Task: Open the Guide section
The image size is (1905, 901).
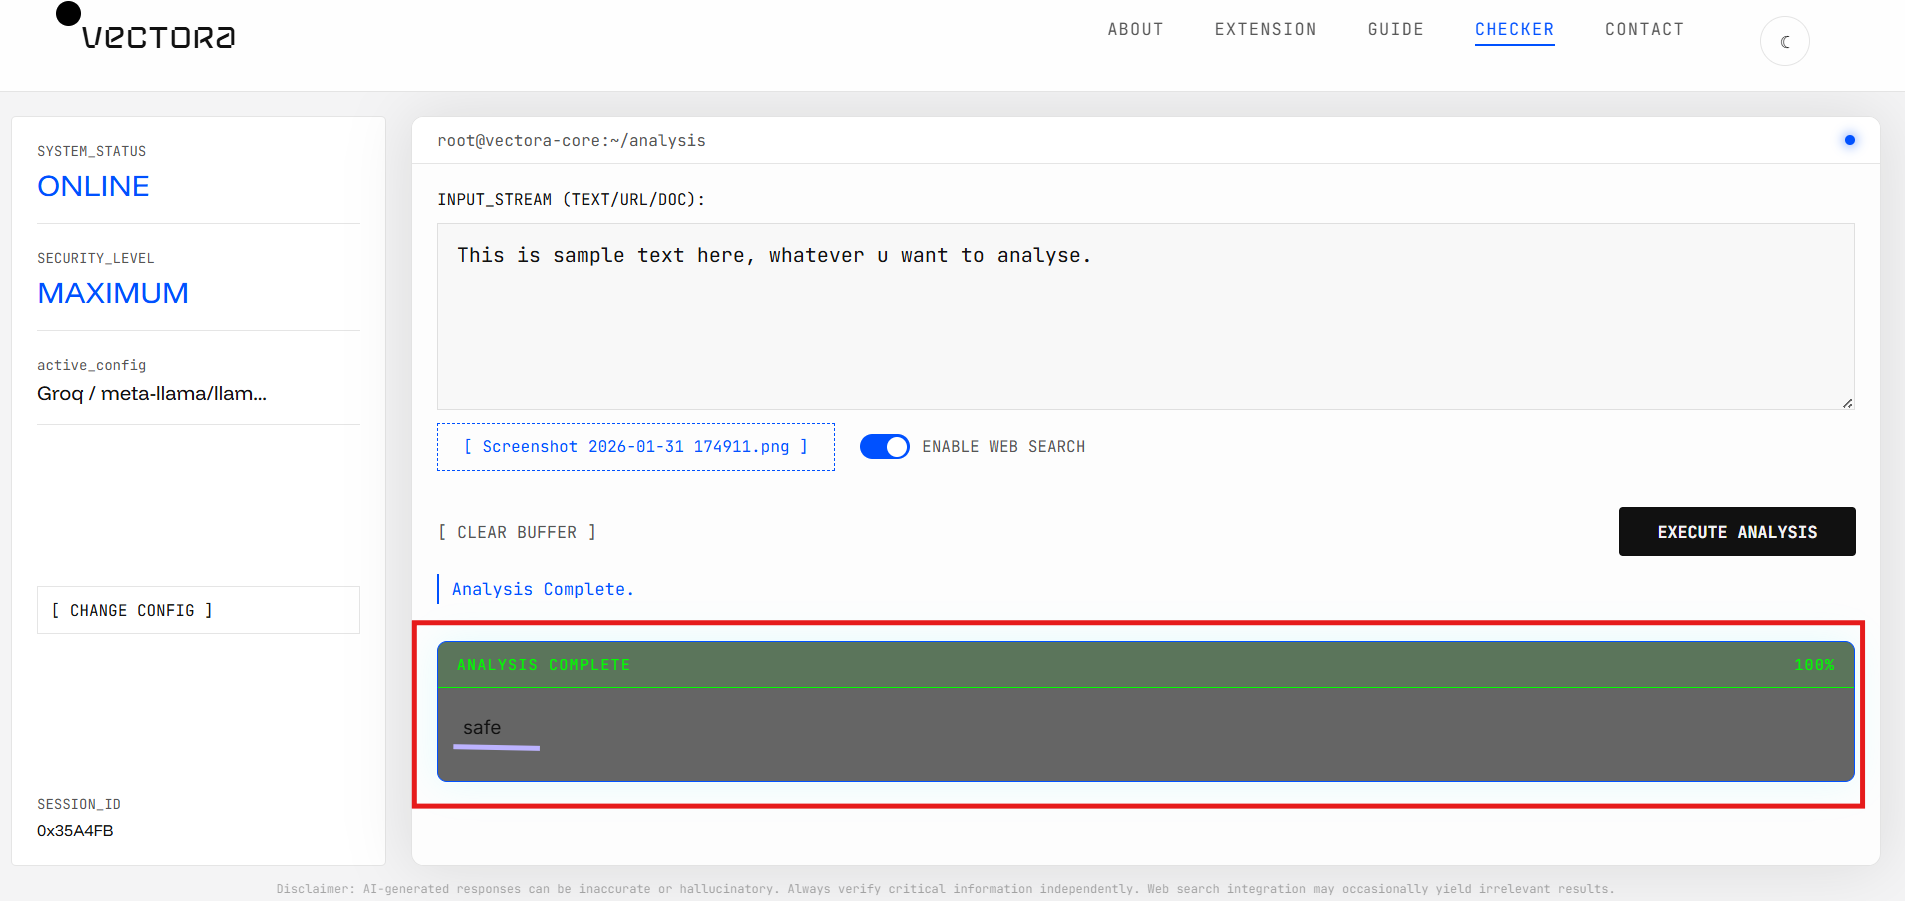Action: coord(1395,30)
